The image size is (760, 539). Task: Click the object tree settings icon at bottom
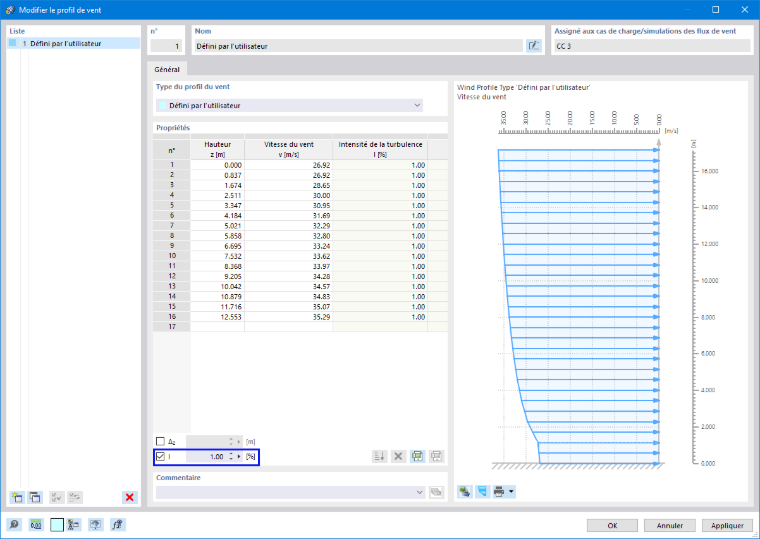74,524
